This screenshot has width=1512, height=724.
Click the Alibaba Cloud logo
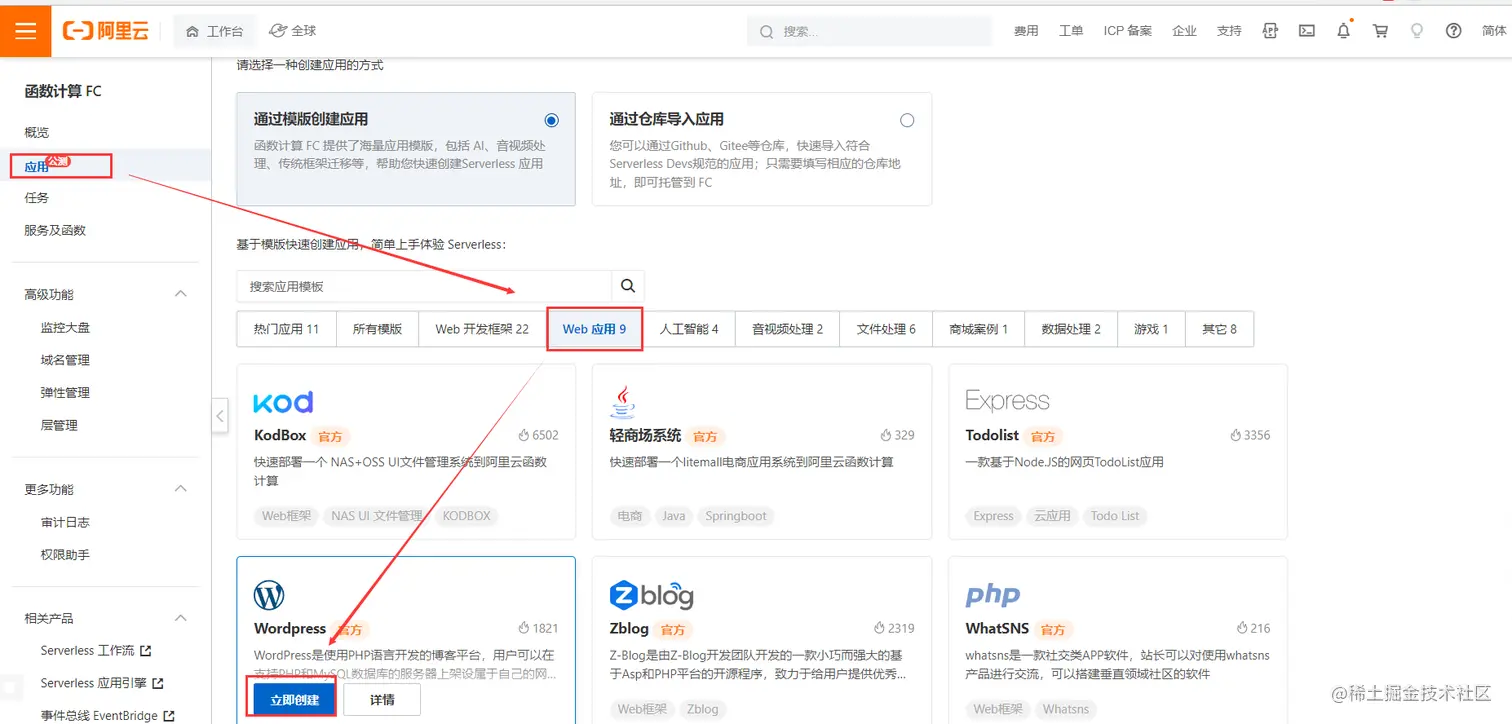pos(106,30)
